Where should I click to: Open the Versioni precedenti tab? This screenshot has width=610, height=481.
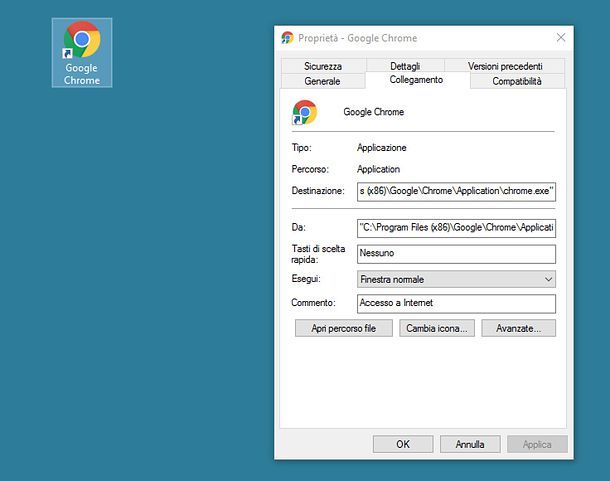tap(505, 66)
